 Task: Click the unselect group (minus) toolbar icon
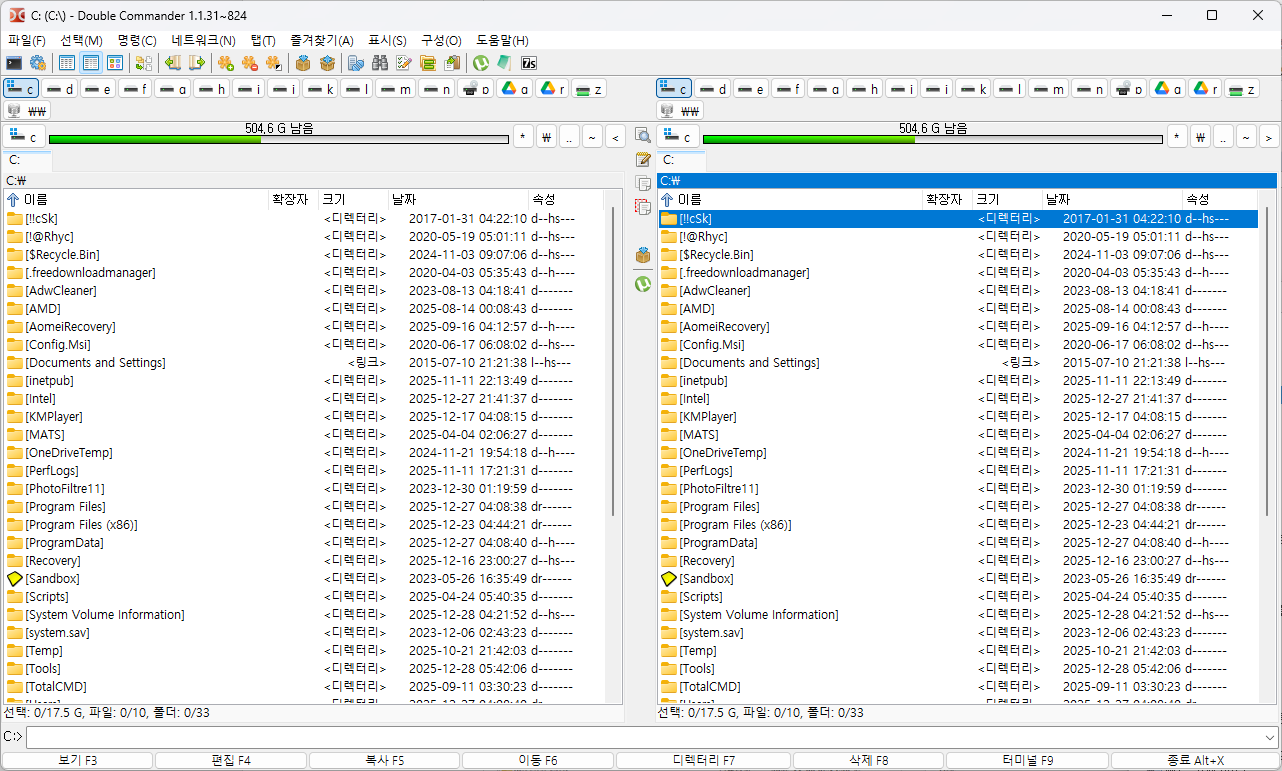pyautogui.click(x=250, y=63)
